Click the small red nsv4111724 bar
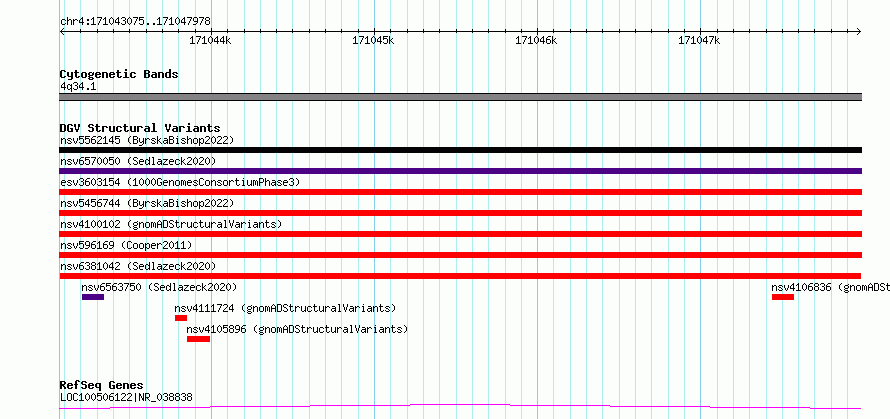Viewport: 890px width, 419px height. (x=180, y=318)
